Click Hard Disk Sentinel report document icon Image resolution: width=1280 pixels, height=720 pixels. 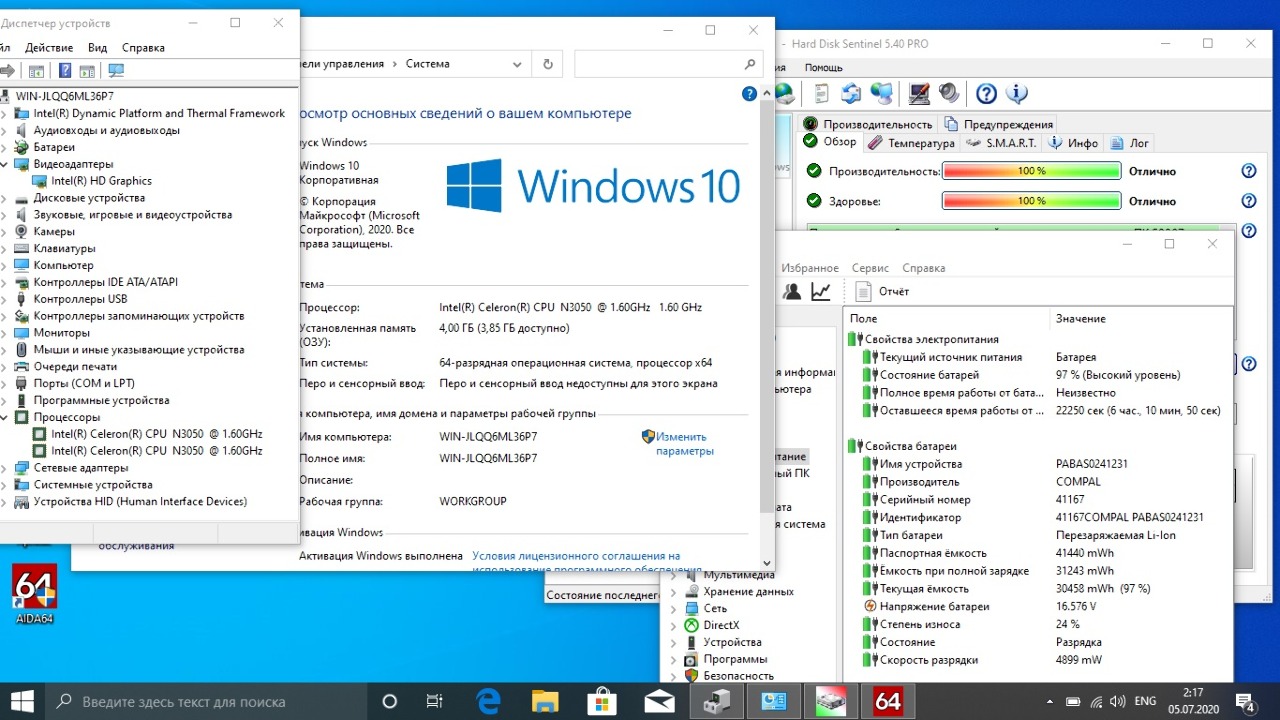(x=822, y=93)
